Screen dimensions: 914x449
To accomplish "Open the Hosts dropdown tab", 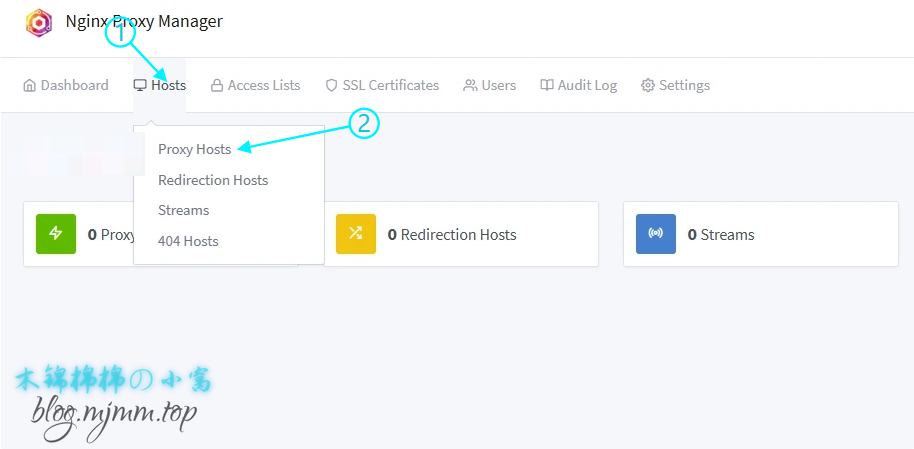I will click(168, 86).
